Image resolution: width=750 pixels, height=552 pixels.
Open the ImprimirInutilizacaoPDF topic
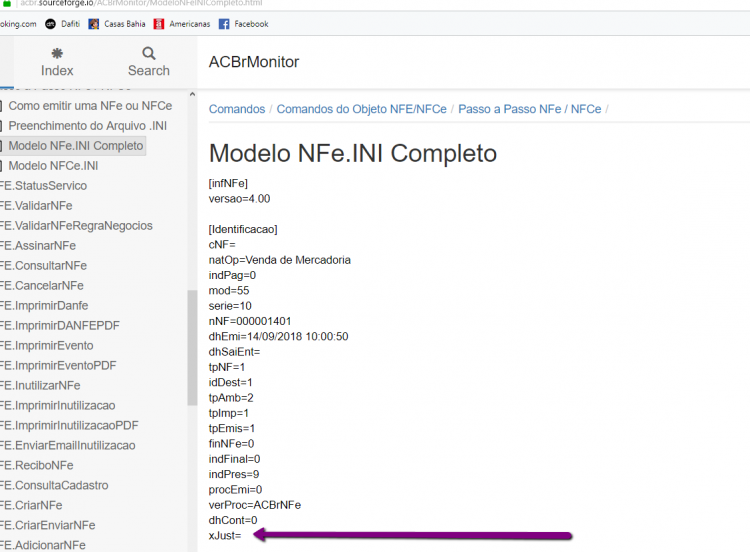[x=69, y=426]
